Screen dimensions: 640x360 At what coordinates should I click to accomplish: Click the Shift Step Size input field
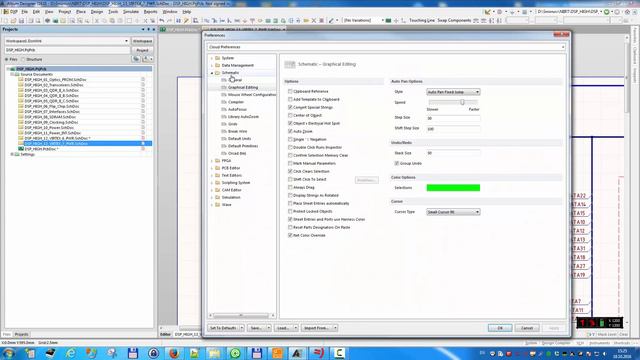[453, 129]
